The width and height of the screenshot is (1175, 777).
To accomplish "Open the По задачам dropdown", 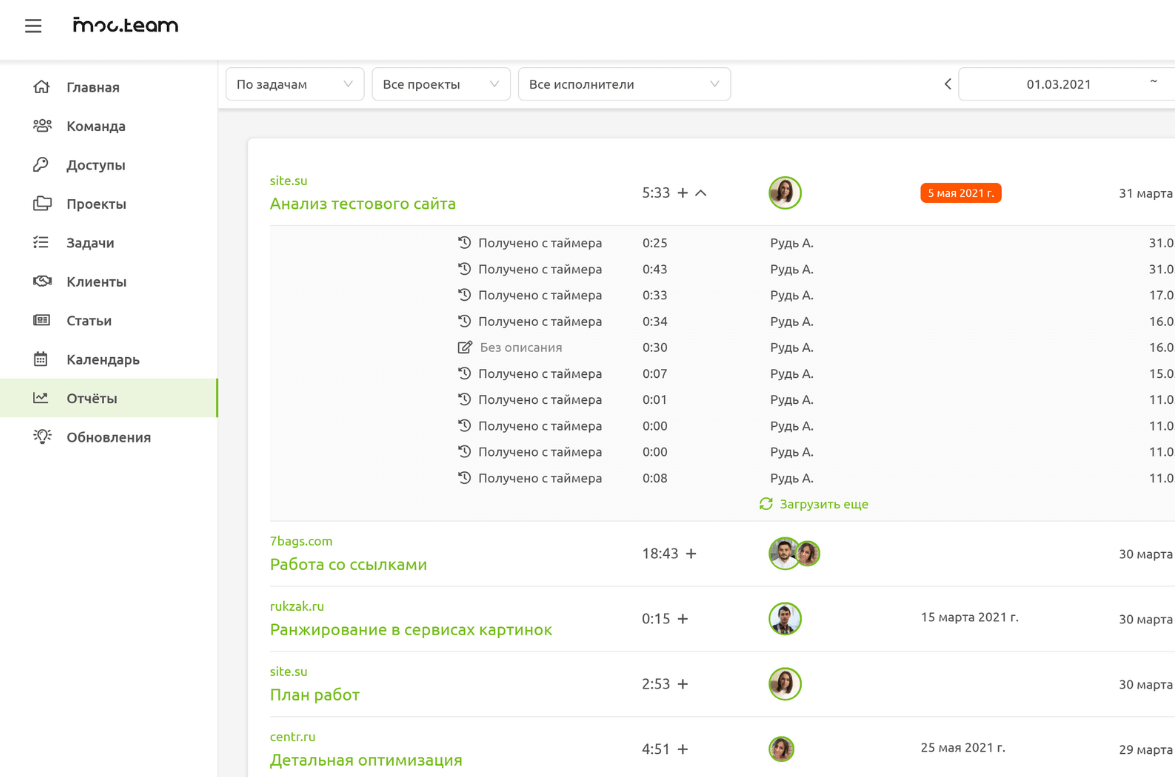I will click(294, 84).
